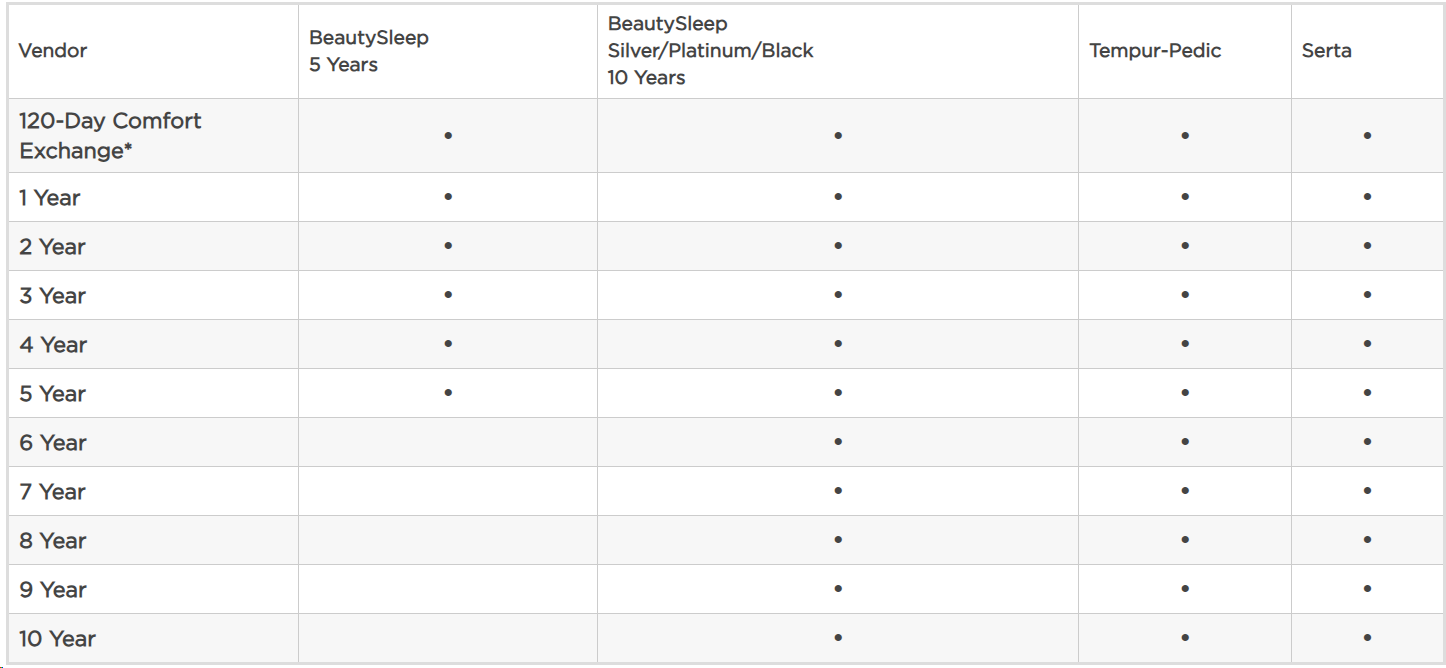Click the "1 Year" row label

click(x=50, y=198)
